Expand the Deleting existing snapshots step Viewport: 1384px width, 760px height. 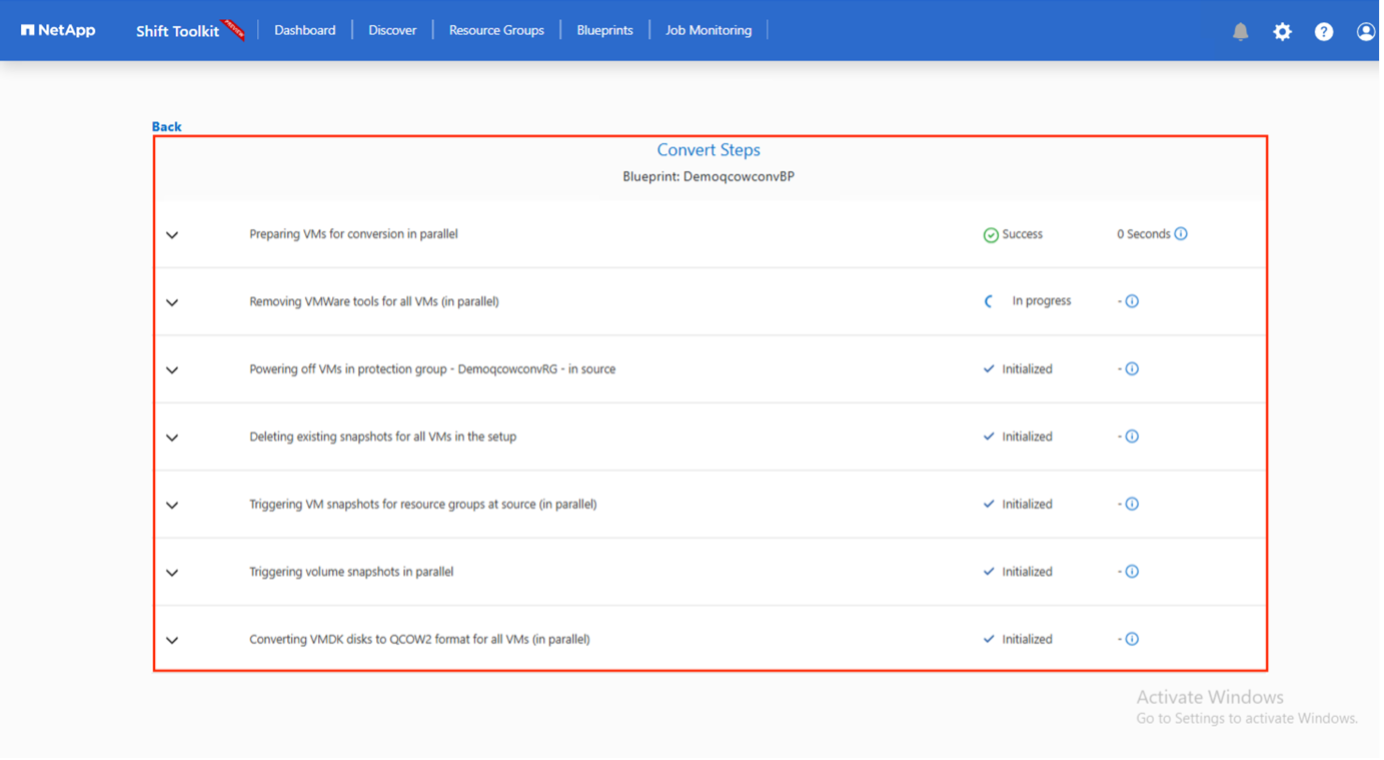[x=172, y=439]
